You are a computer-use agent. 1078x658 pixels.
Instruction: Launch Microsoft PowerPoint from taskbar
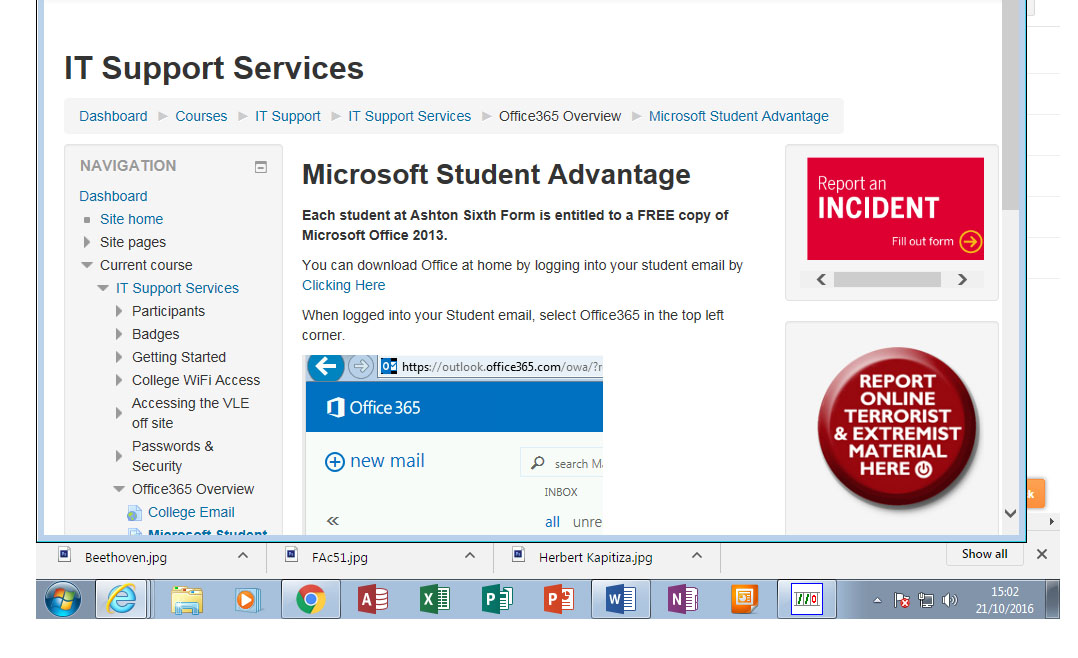pyautogui.click(x=559, y=600)
